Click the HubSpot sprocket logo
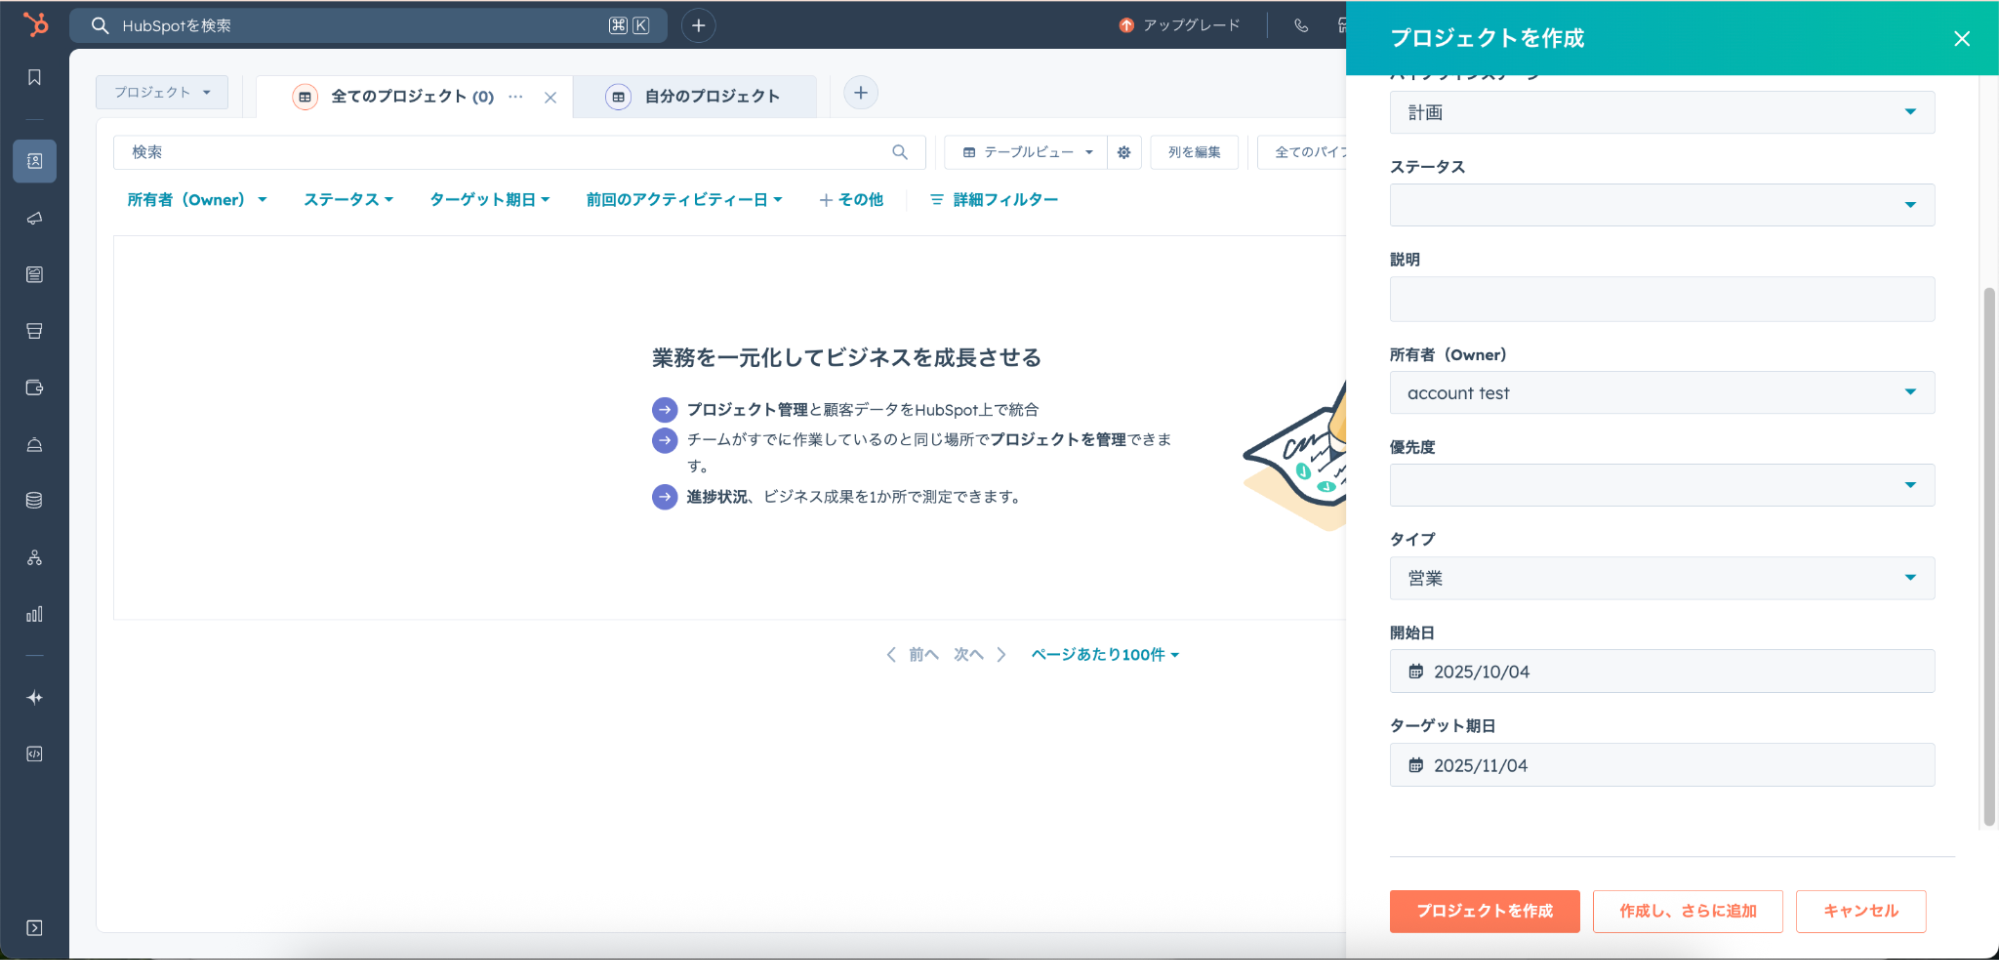This screenshot has width=1999, height=961. (x=35, y=24)
